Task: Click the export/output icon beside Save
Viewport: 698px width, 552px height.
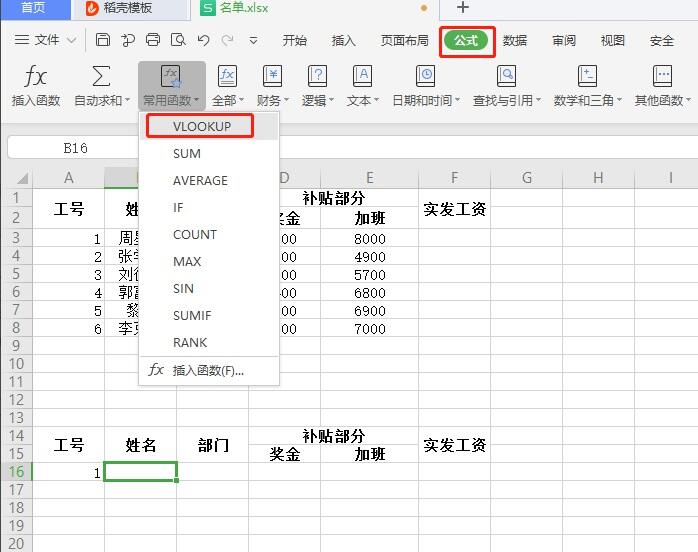Action: [x=128, y=40]
